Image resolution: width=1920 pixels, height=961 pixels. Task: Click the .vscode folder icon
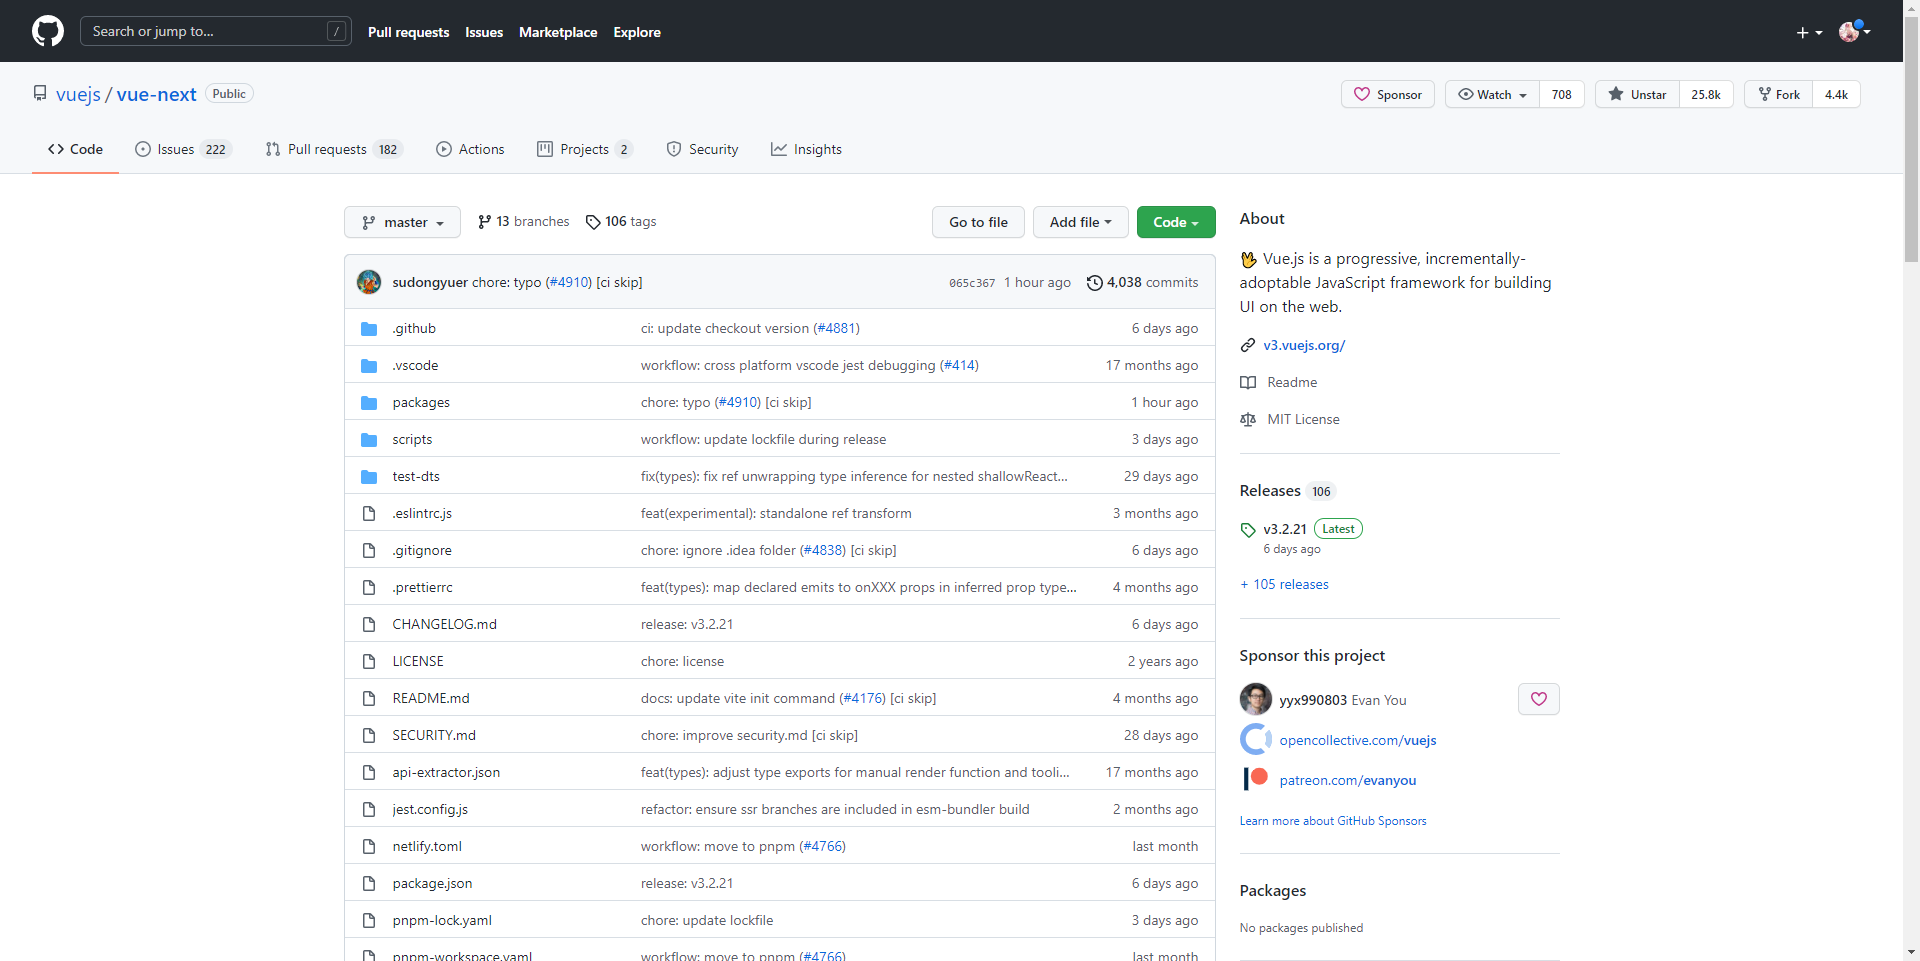[369, 365]
